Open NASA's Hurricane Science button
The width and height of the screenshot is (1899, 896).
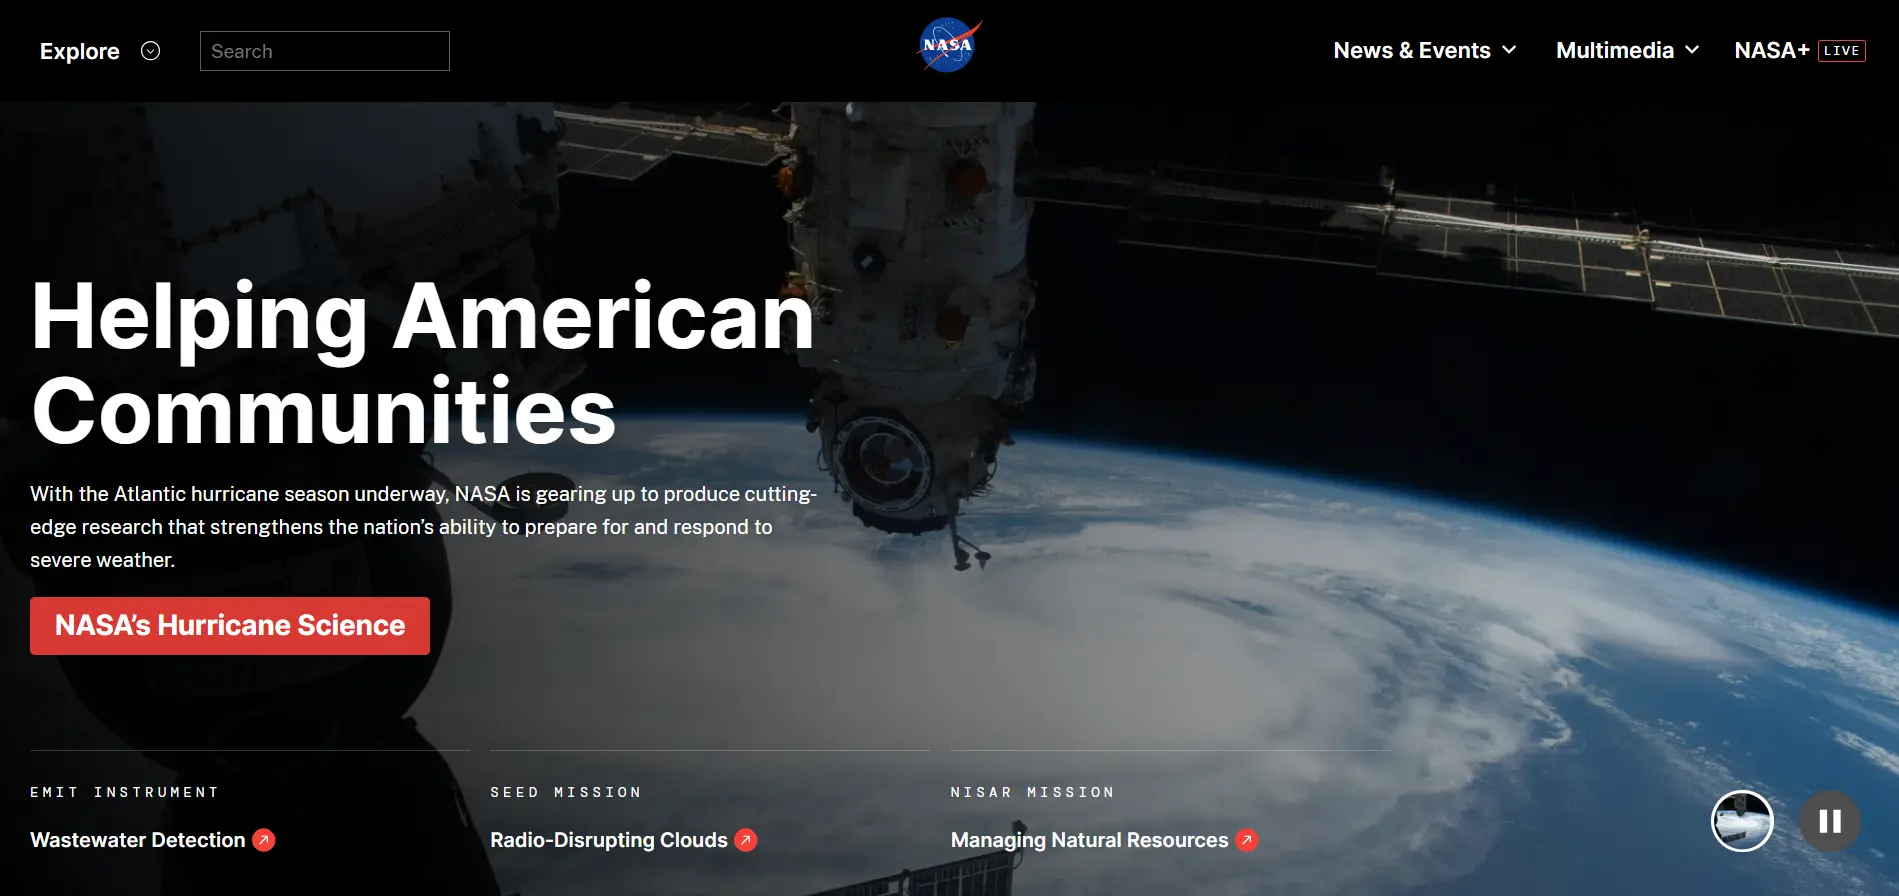tap(230, 626)
